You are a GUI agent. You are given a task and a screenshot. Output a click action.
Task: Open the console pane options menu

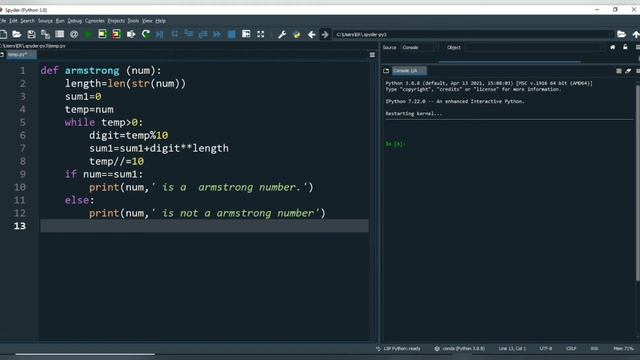coord(638,71)
